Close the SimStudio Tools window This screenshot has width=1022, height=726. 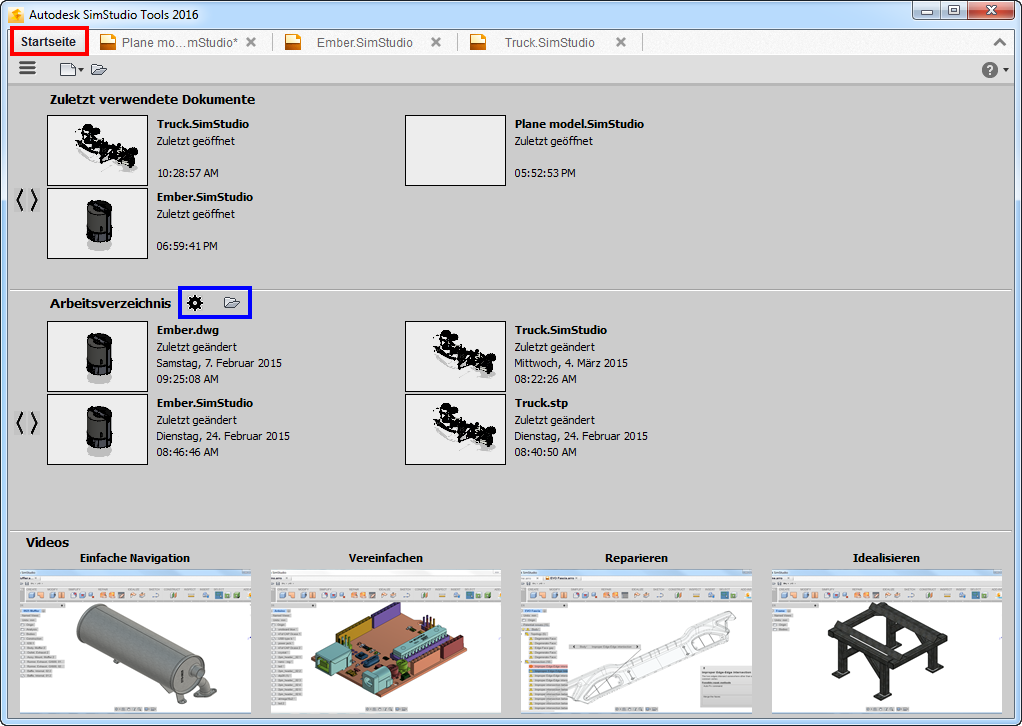[991, 11]
